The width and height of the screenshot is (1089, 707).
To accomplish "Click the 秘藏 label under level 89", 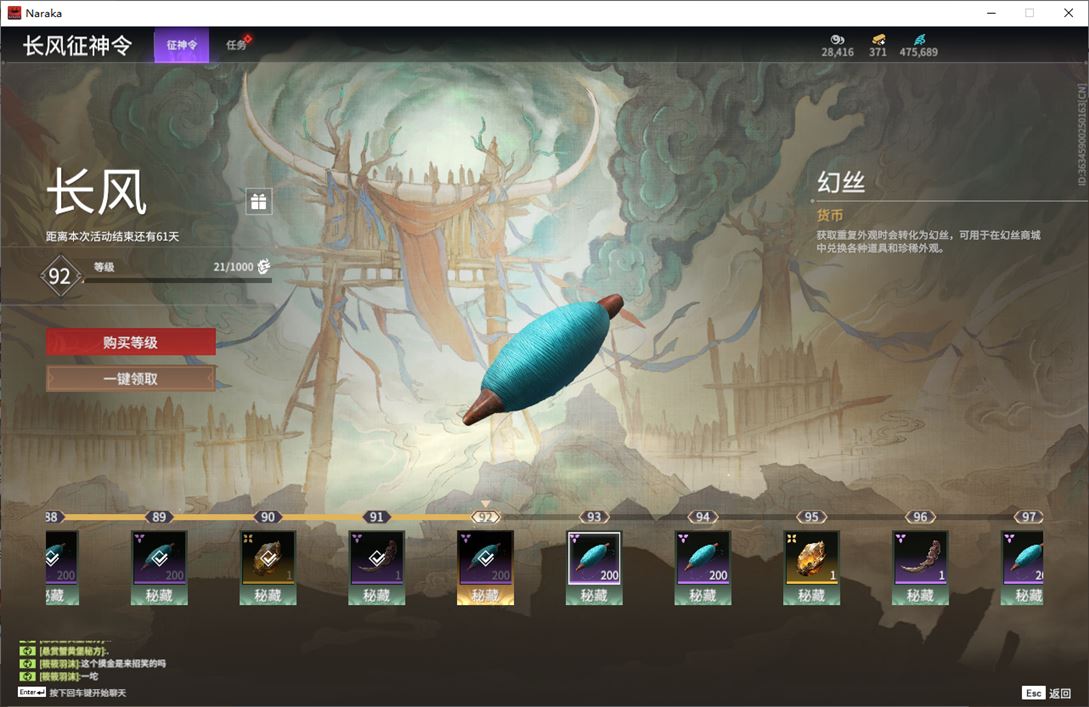I will click(x=159, y=595).
